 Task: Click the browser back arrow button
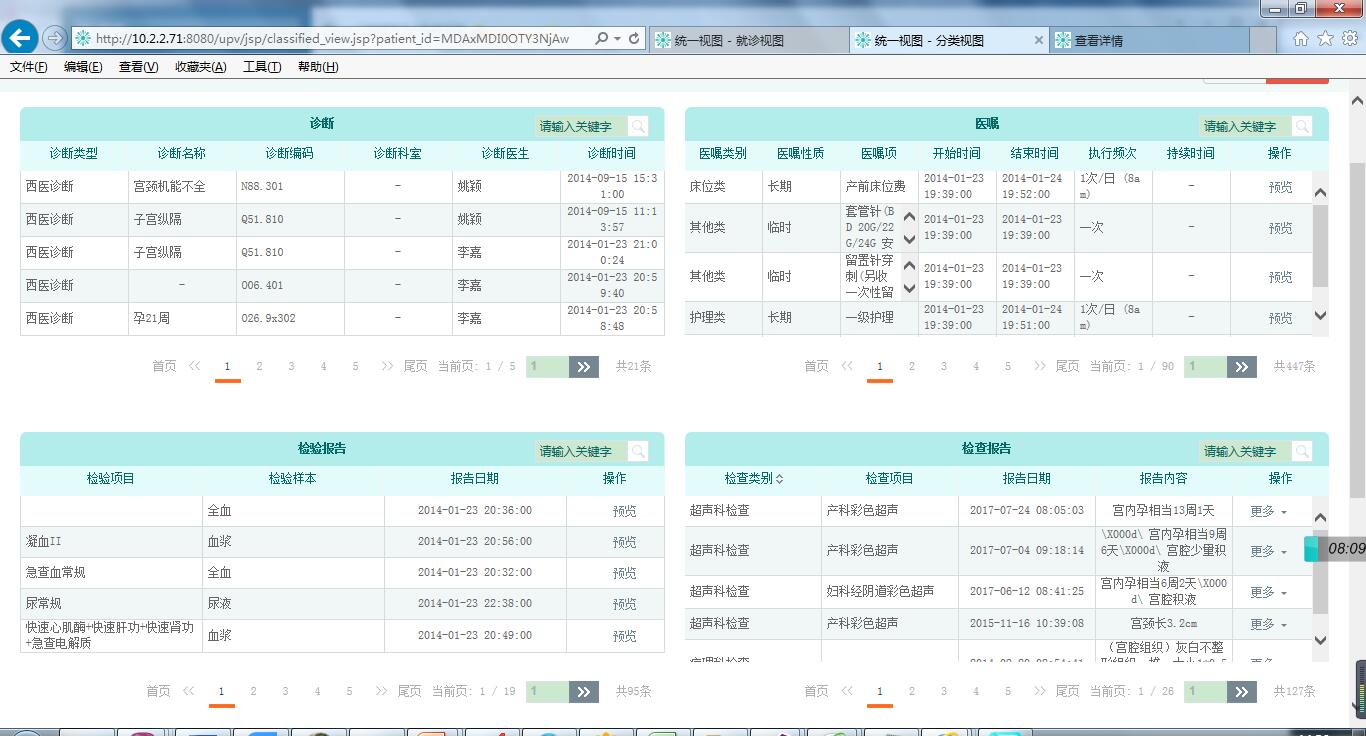20,38
